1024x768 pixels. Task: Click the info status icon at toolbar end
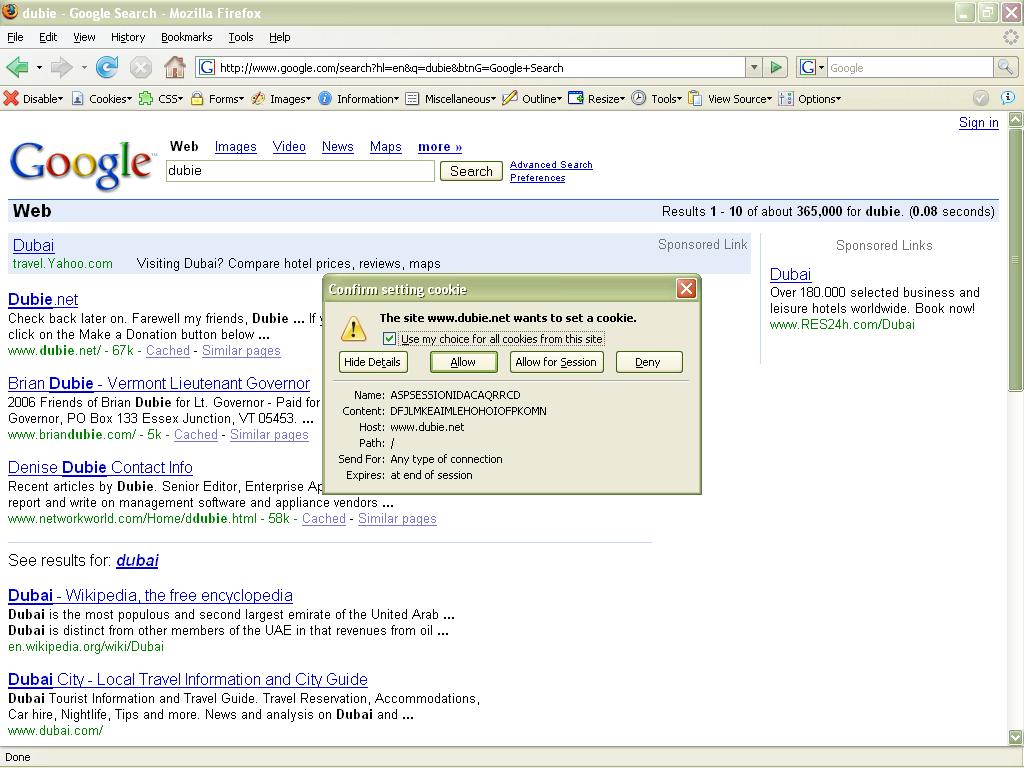tap(1008, 97)
